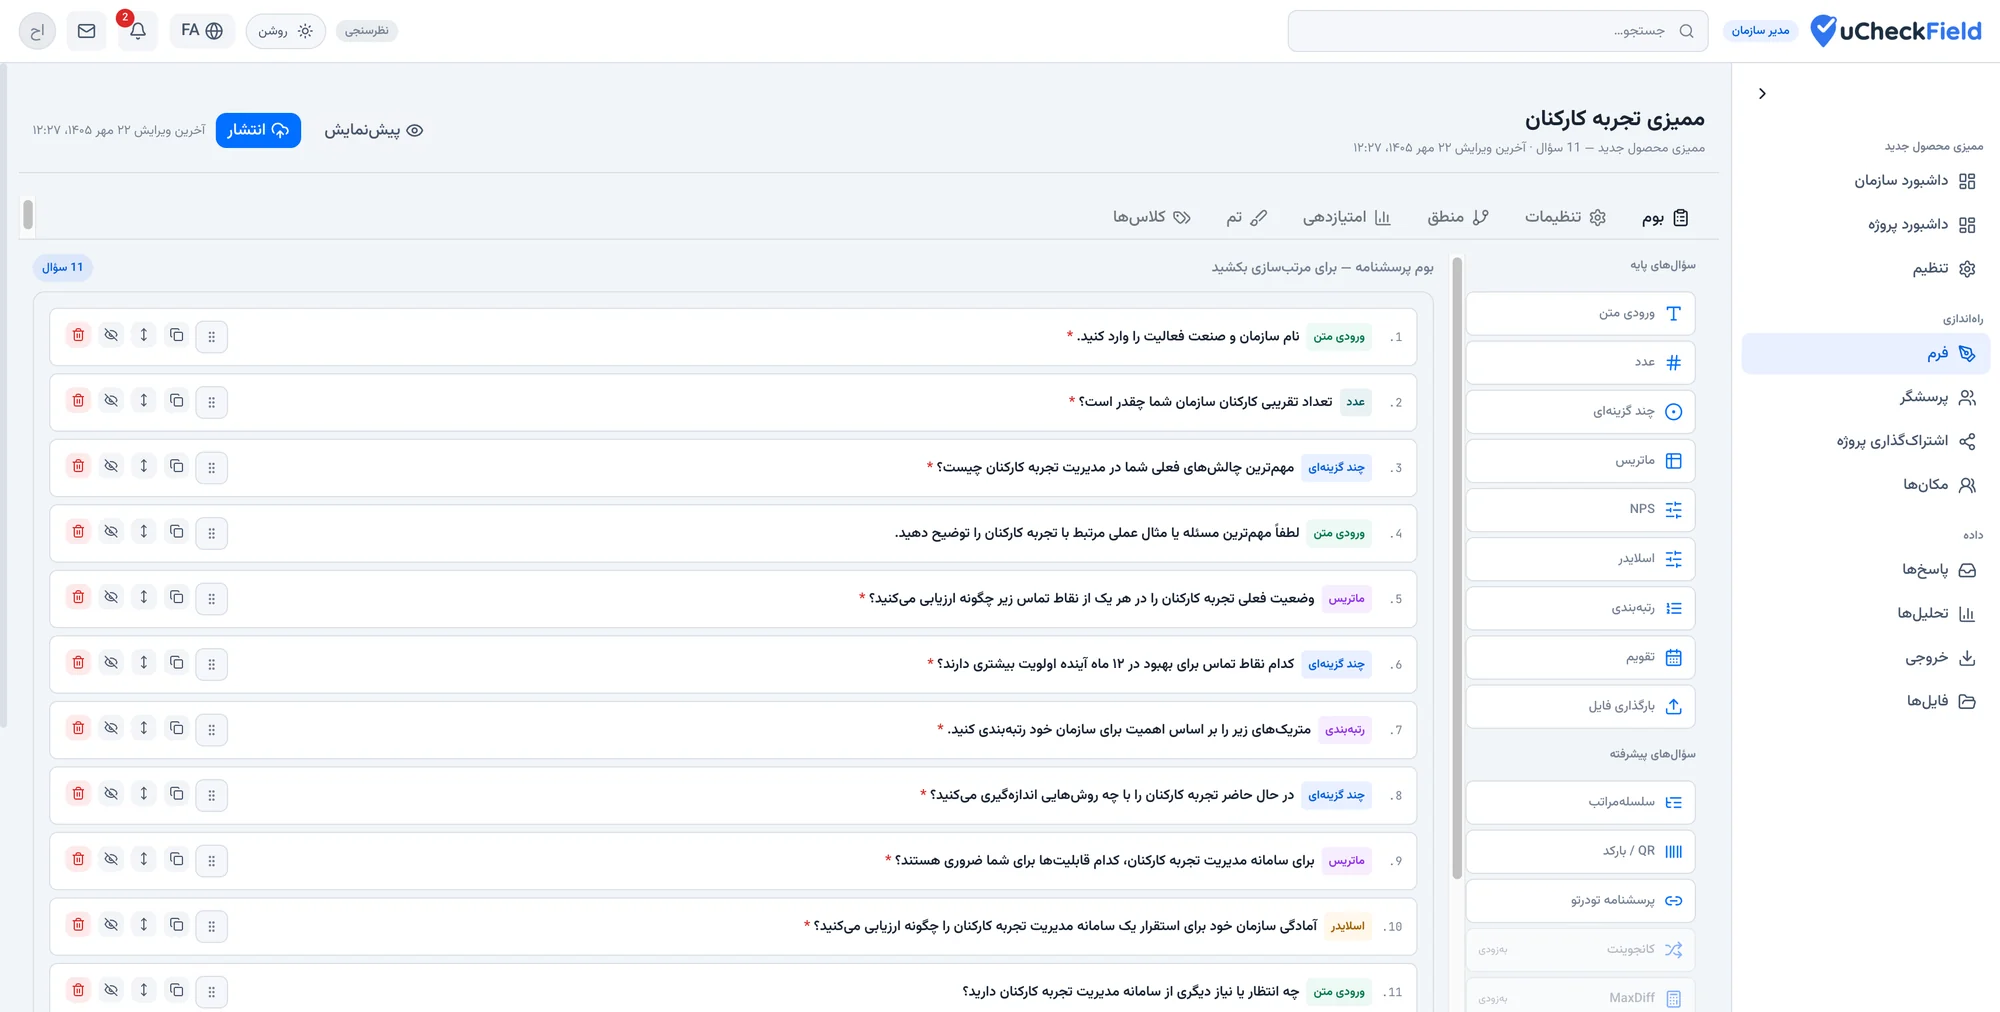This screenshot has width=2000, height=1012.
Task: Hide question 5 matrix item
Action: (111, 597)
